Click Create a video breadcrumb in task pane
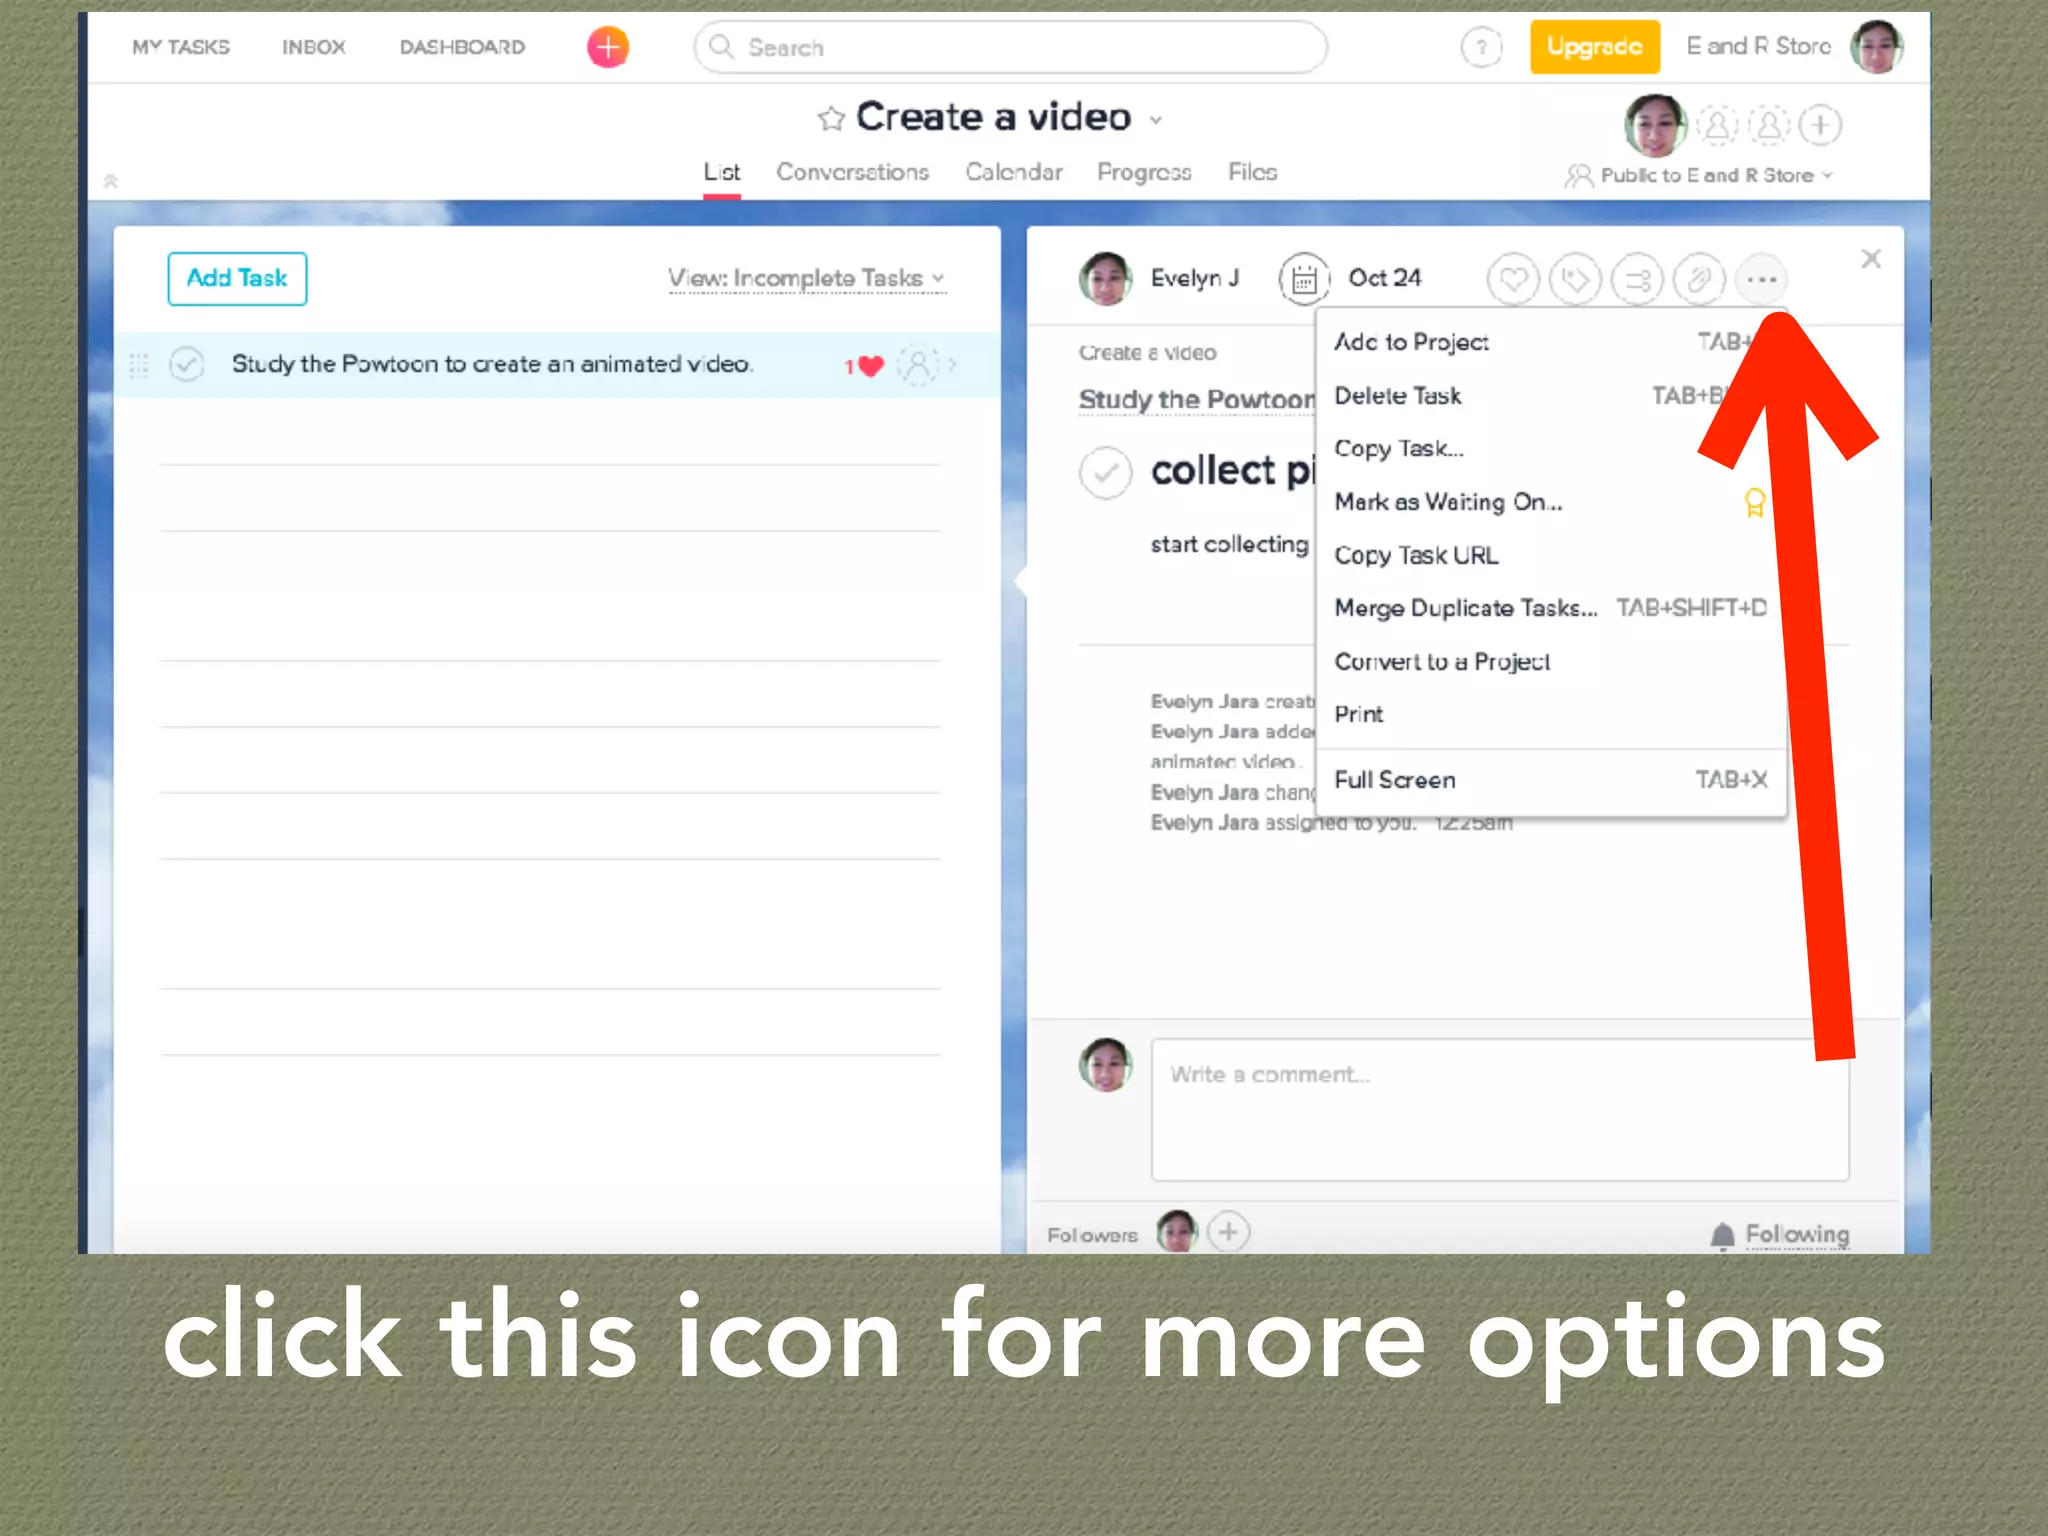This screenshot has height=1536, width=2048. pos(1147,353)
